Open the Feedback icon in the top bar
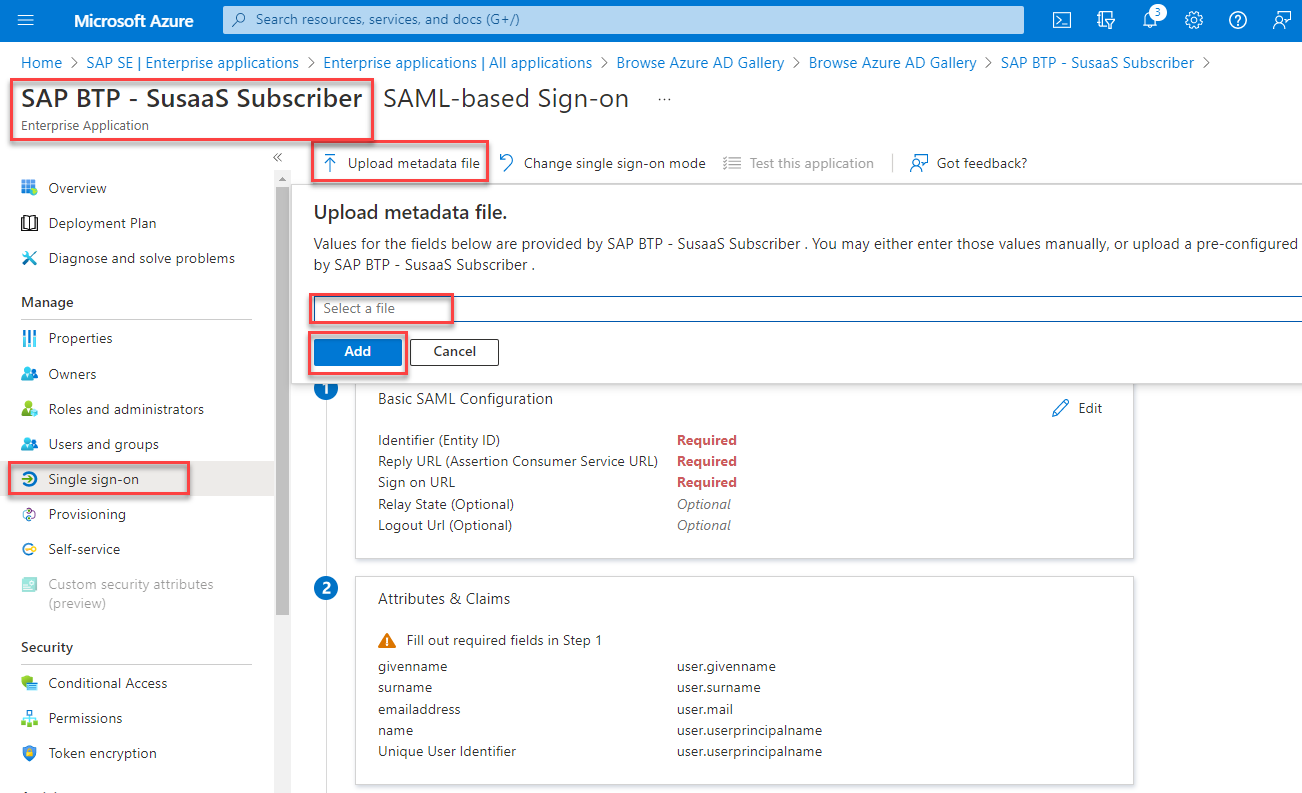The image size is (1302, 793). click(1281, 20)
